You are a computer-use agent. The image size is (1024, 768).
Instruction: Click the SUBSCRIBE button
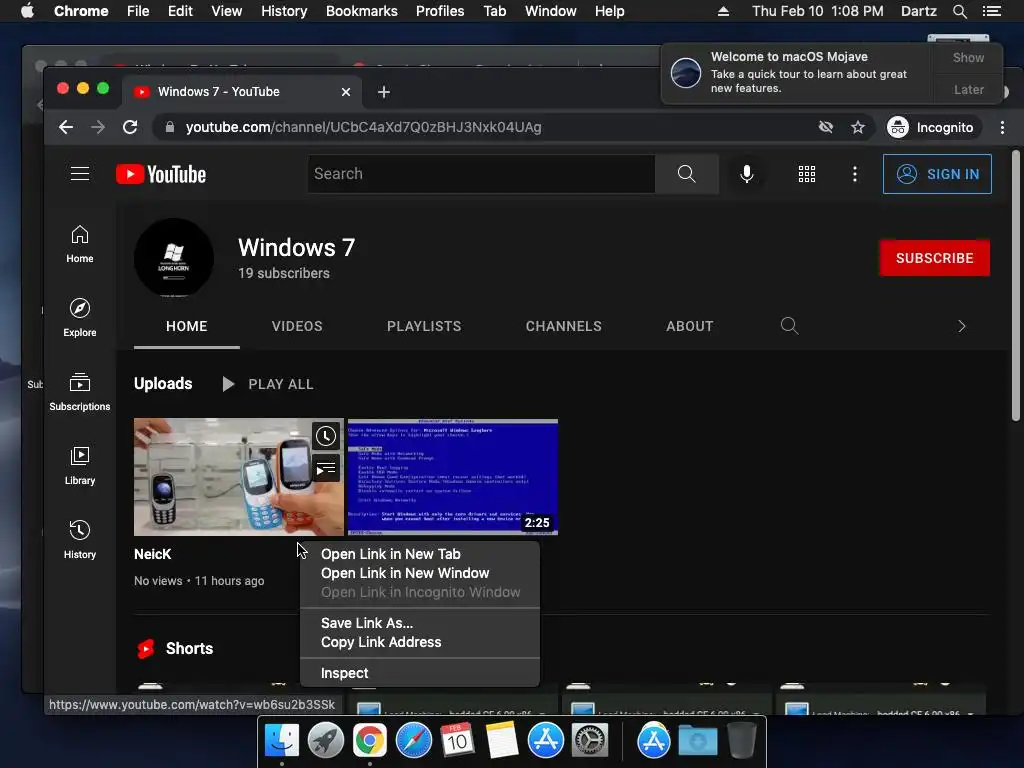935,258
